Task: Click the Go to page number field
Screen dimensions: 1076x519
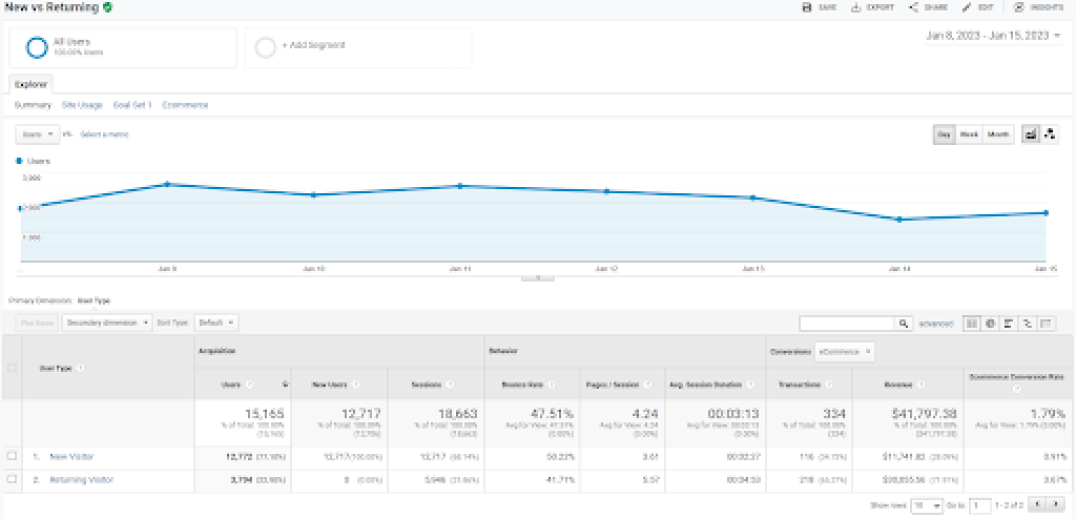Action: [x=980, y=506]
